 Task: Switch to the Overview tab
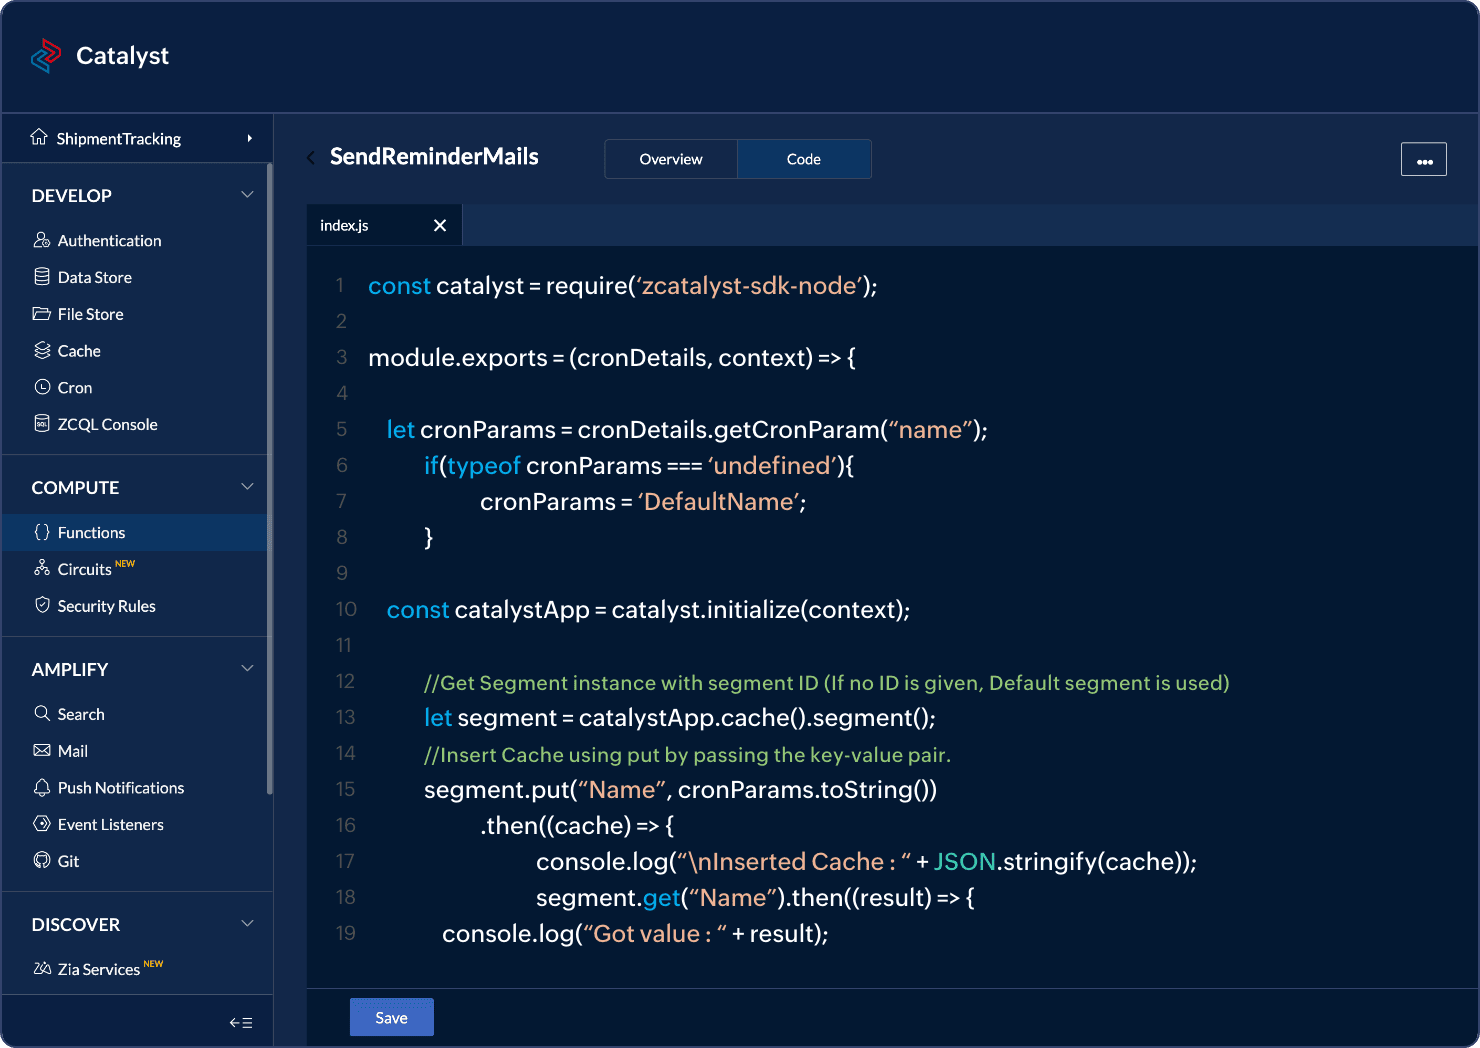tap(671, 159)
